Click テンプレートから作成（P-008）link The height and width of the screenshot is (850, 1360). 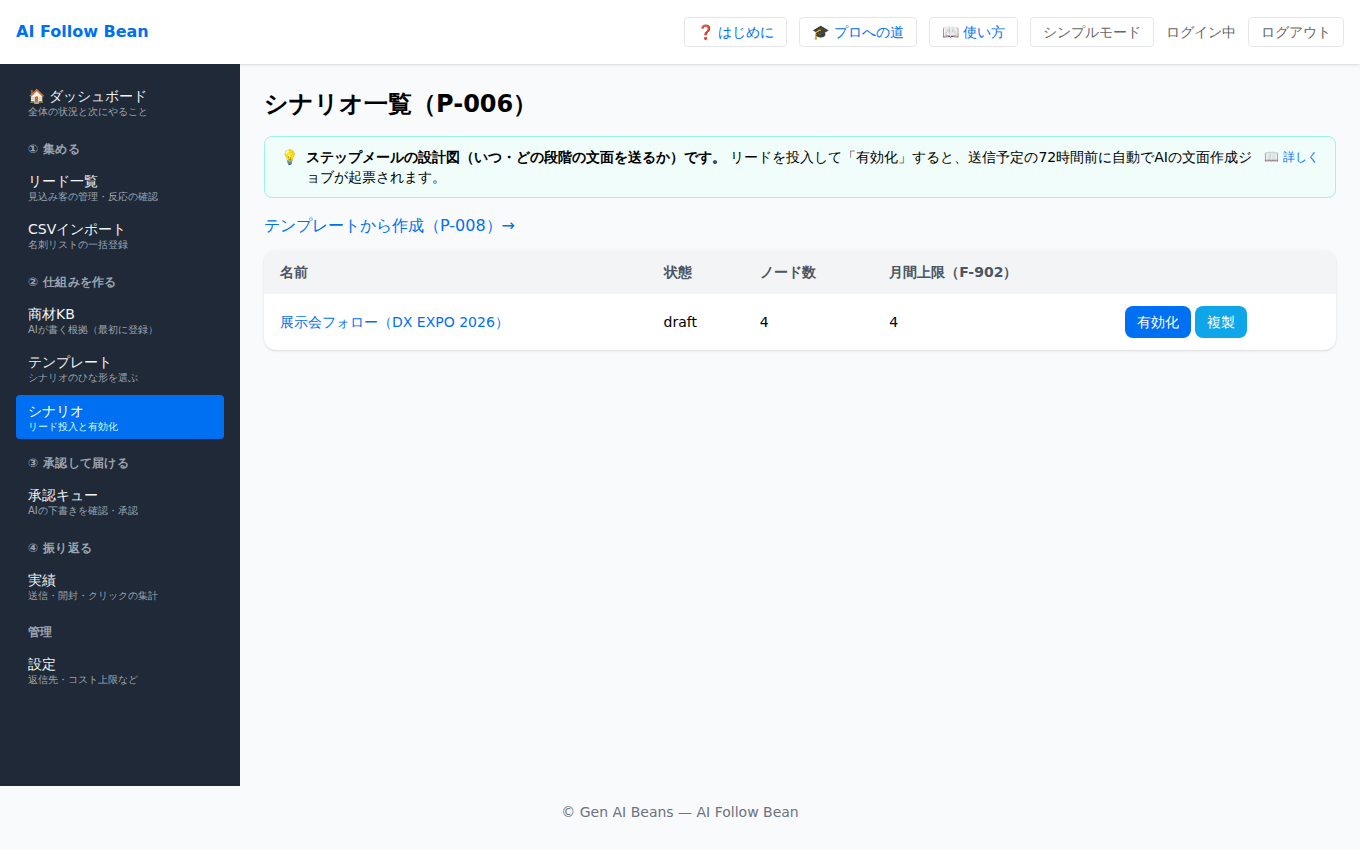(390, 226)
